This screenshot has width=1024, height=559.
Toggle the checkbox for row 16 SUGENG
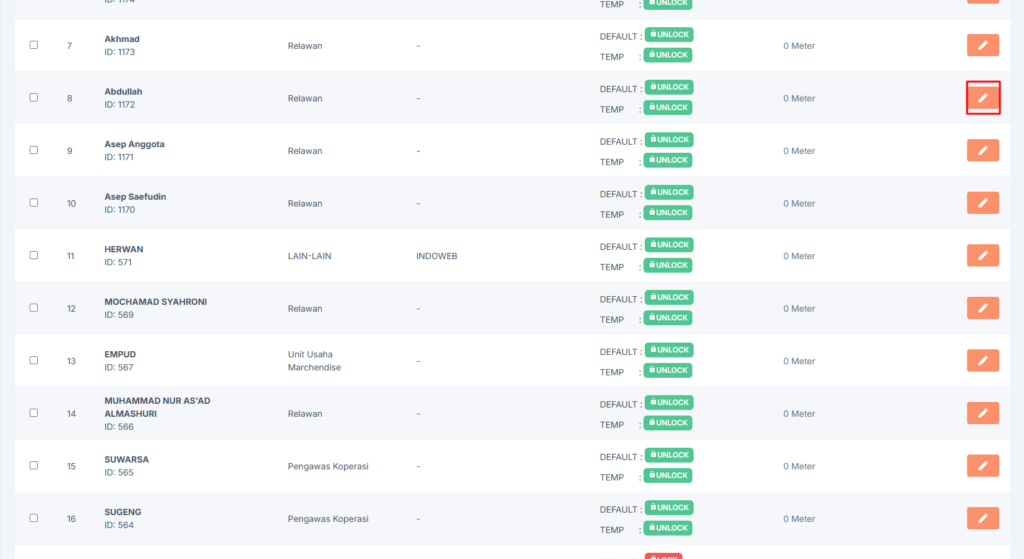pos(34,517)
